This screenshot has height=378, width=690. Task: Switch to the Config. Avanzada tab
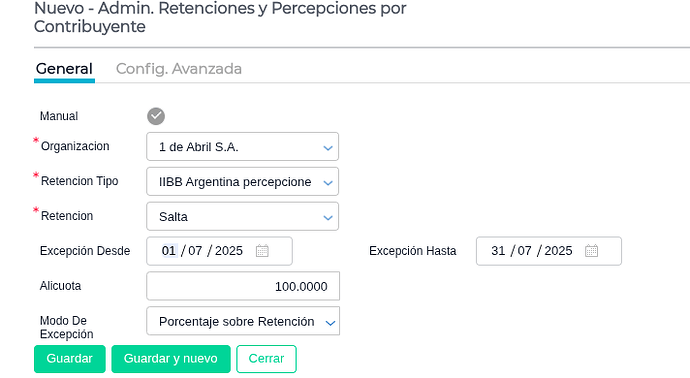tap(179, 69)
